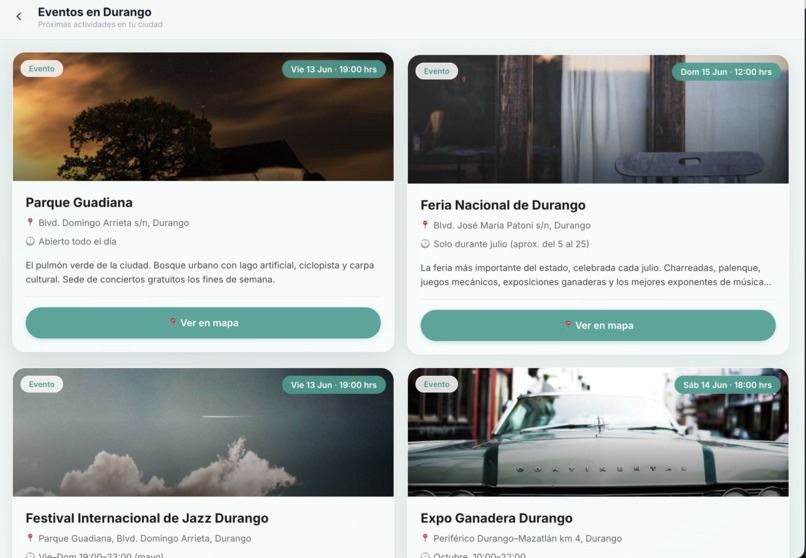Click the Evento tag on Parque Guadiana card

pos(42,68)
